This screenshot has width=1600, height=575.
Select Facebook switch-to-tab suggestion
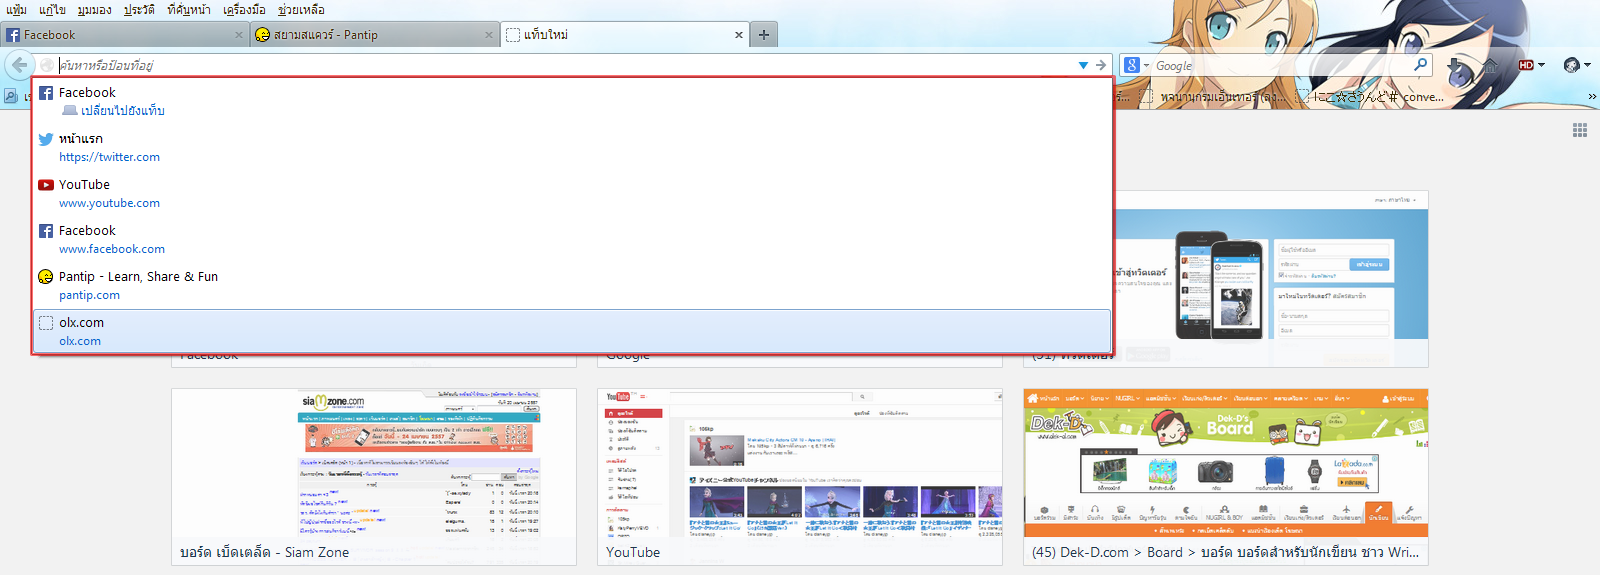coord(573,101)
